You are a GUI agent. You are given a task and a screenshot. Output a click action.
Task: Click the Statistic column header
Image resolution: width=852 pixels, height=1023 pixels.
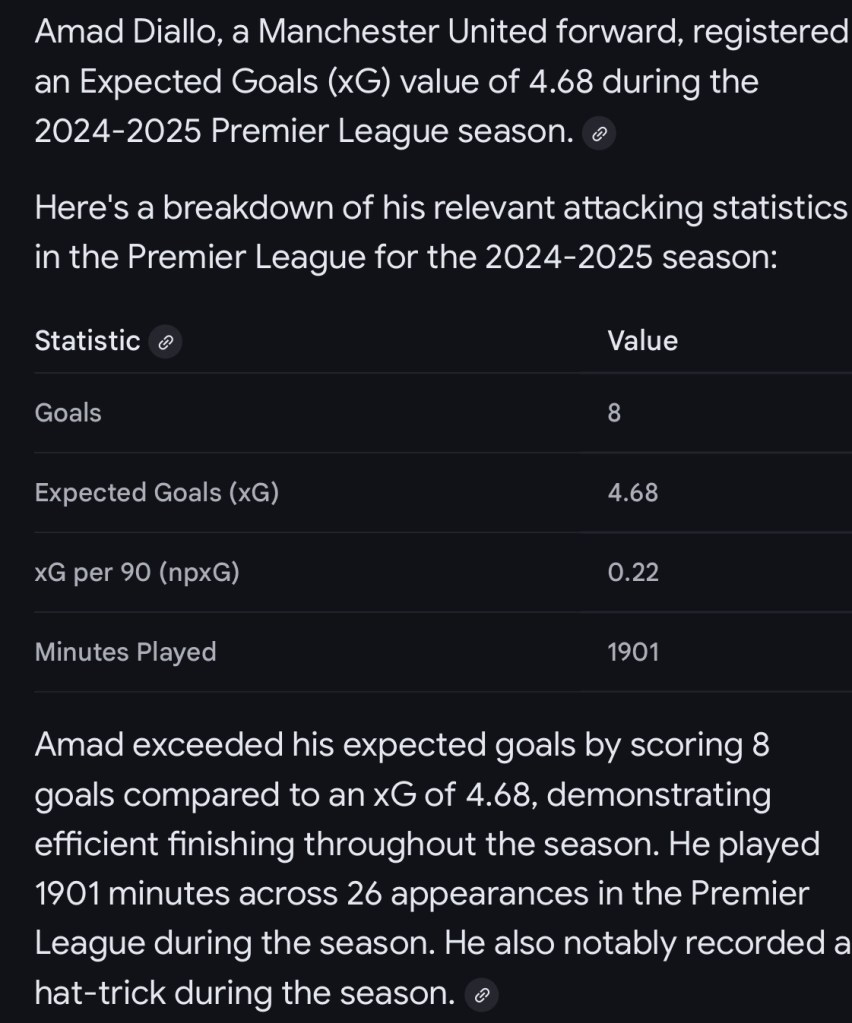(x=87, y=341)
